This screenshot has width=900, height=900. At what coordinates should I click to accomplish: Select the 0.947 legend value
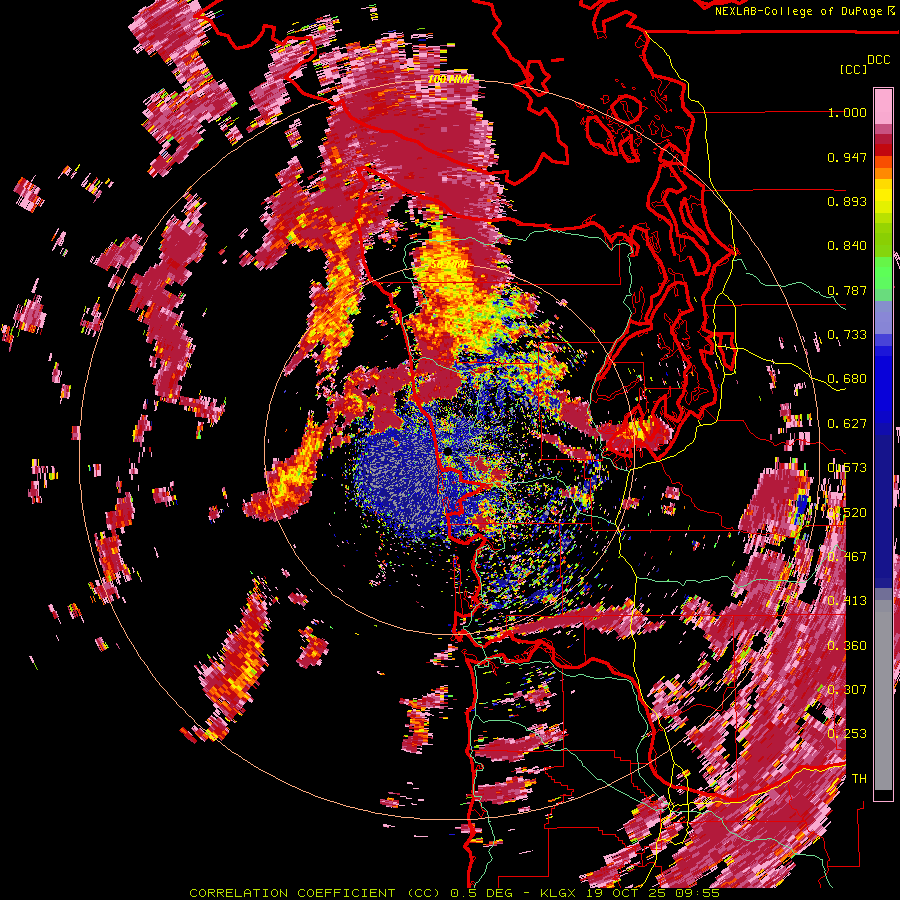(847, 157)
